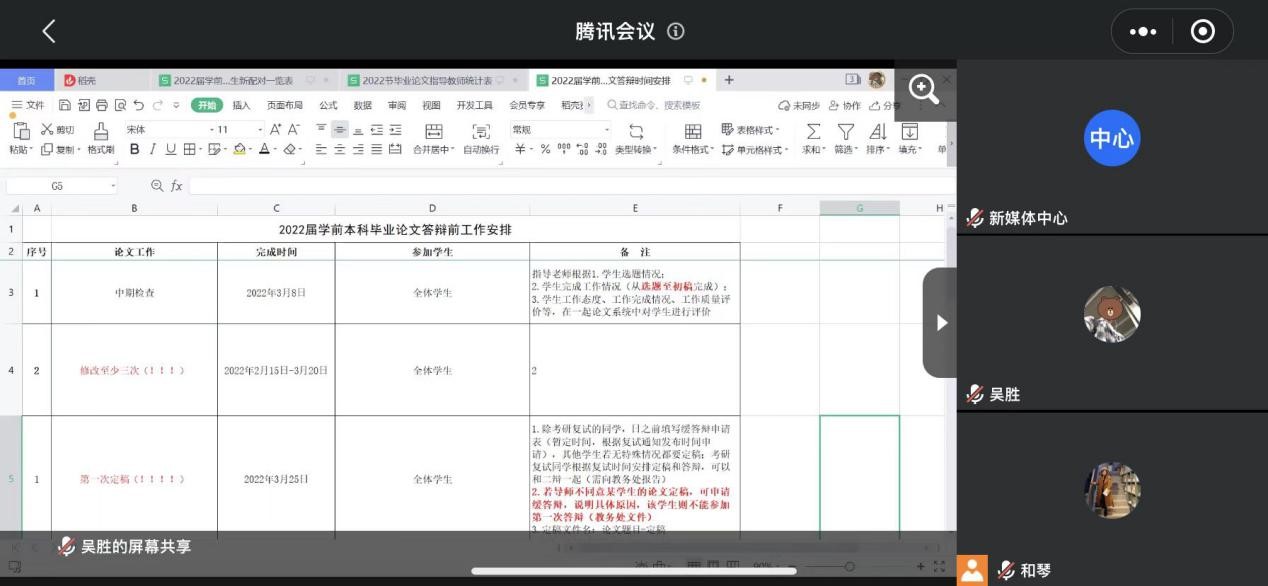The image size is (1268, 586).
Task: Click the magnifier zoom icon
Action: click(x=923, y=90)
